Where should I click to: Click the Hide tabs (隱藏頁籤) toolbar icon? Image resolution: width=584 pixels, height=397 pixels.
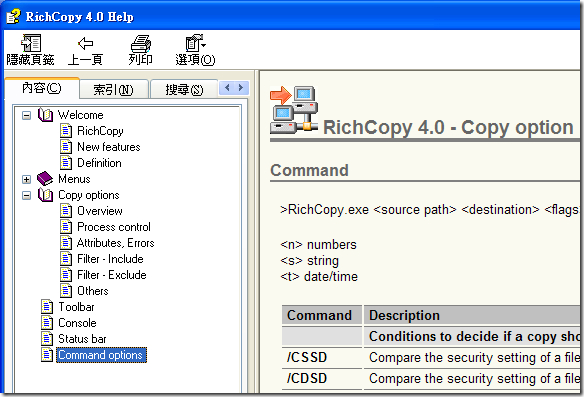point(31,44)
